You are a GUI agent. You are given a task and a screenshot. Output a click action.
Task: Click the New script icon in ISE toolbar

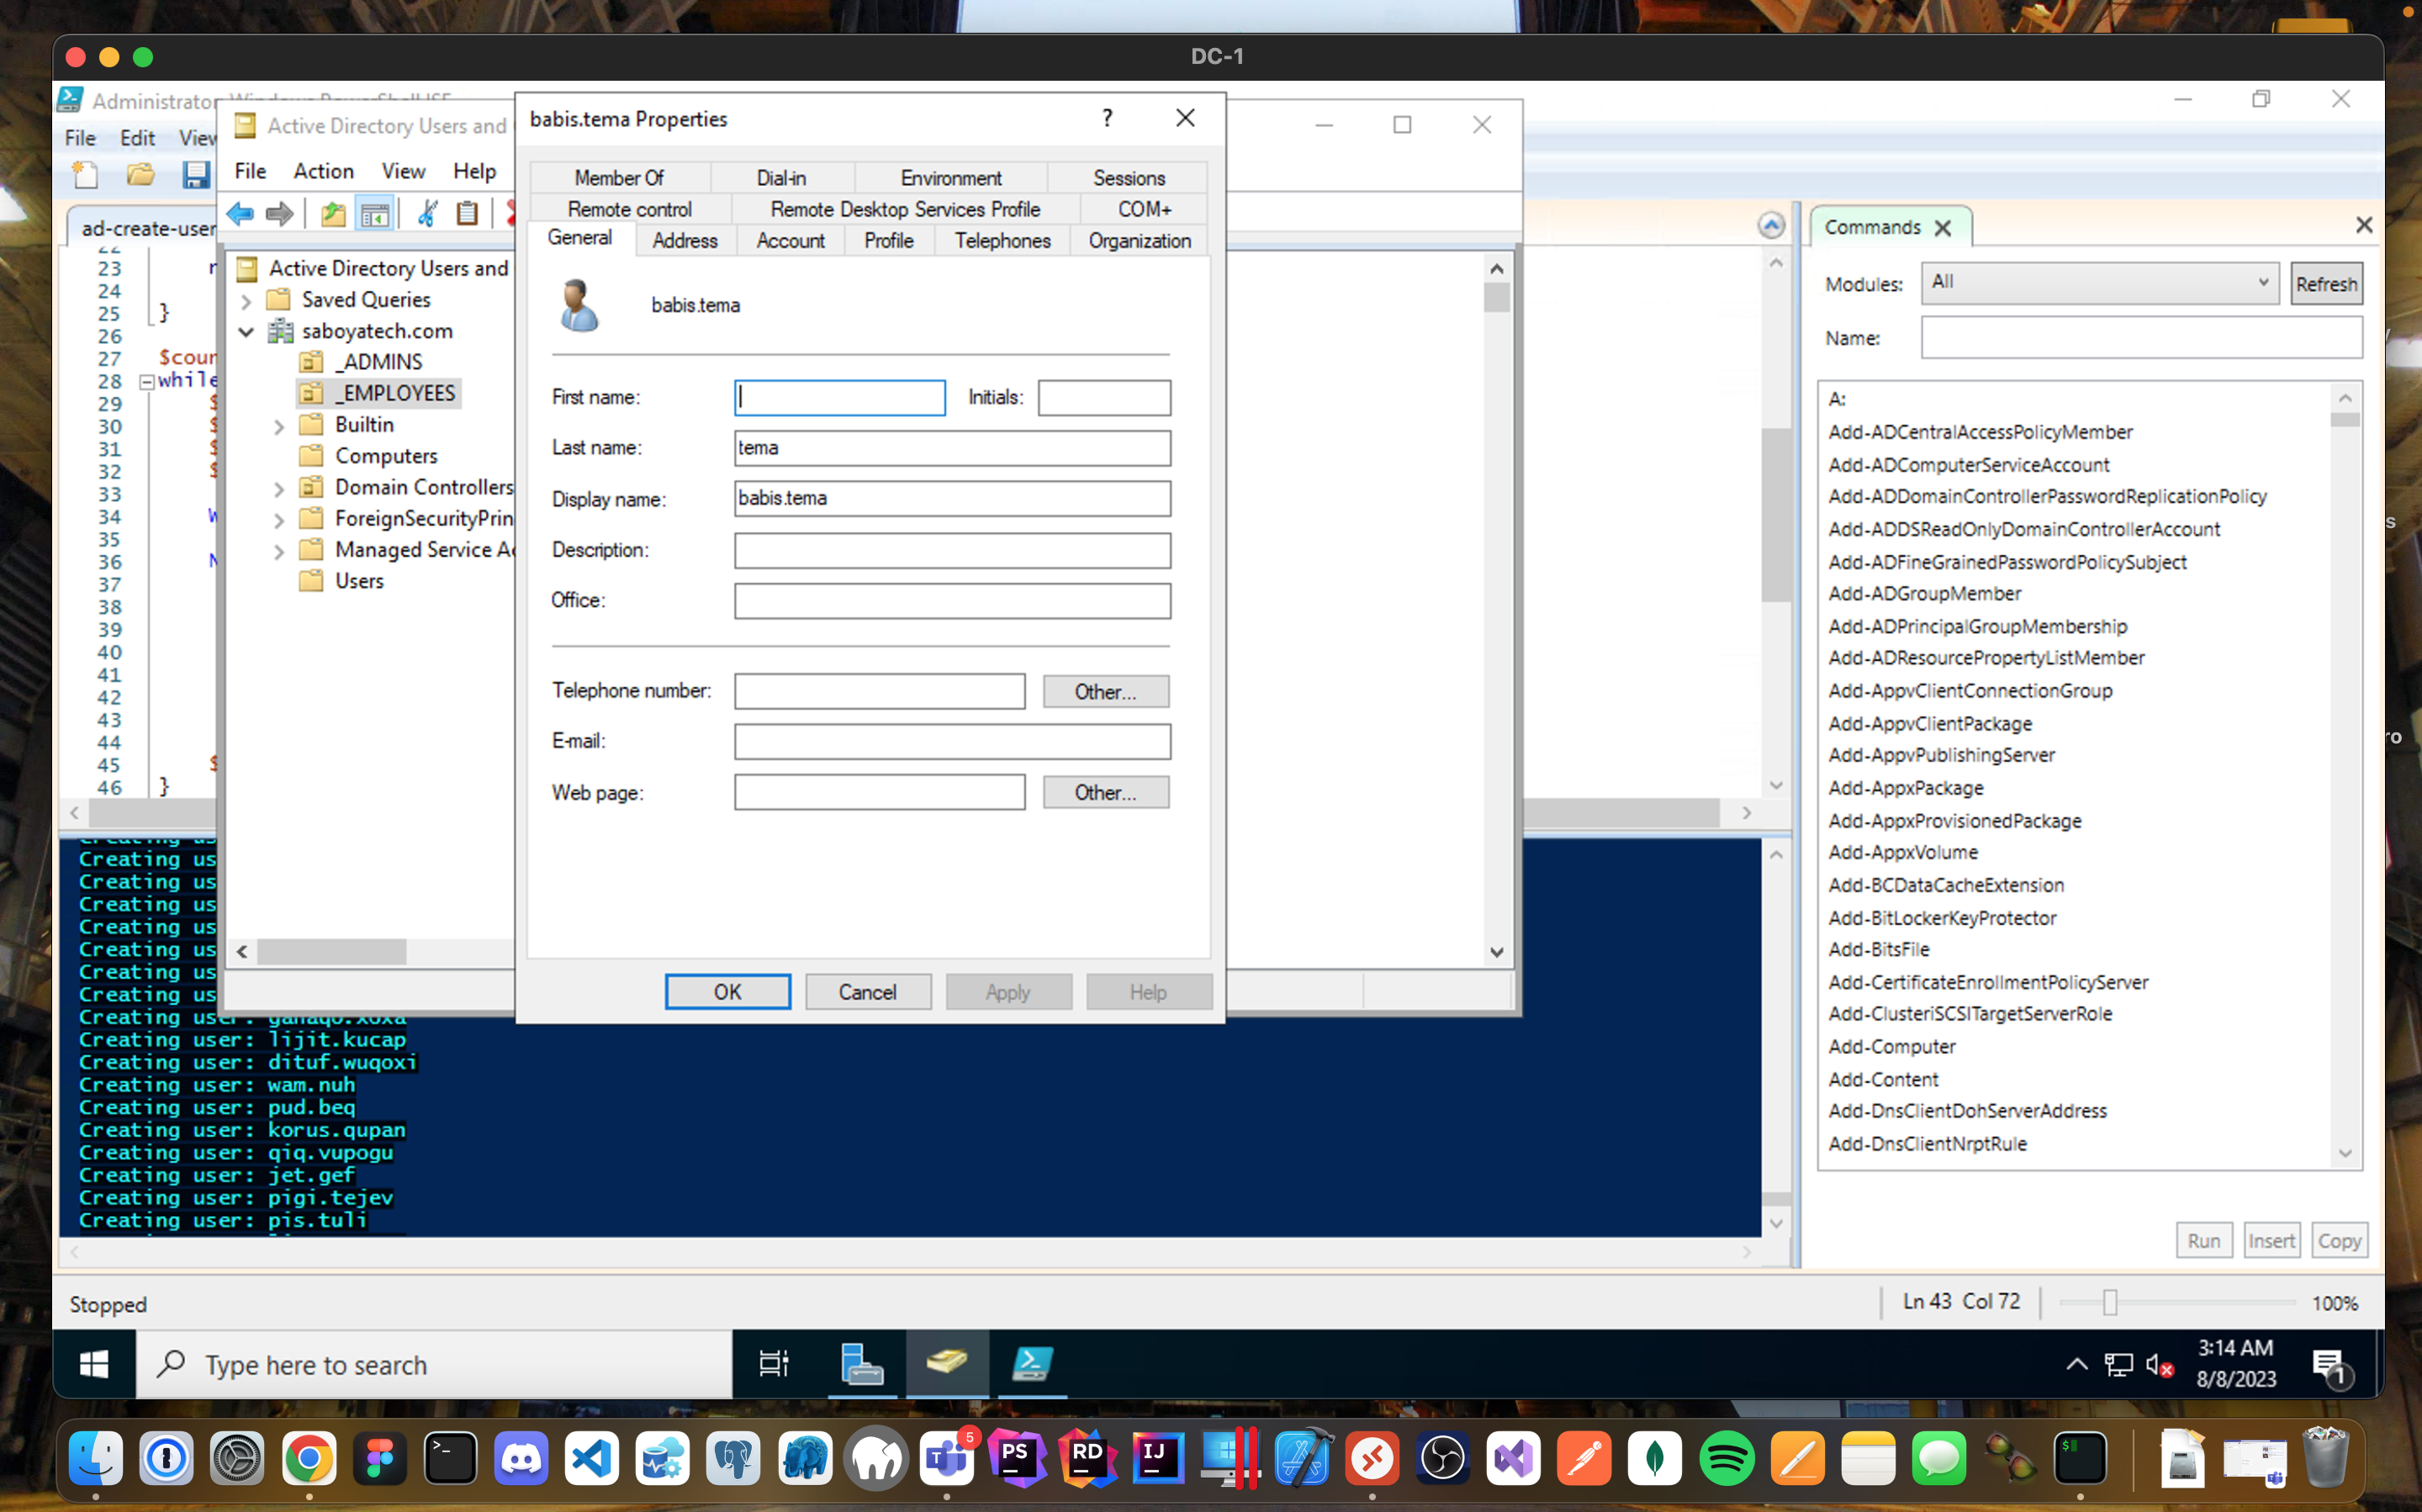pos(86,175)
